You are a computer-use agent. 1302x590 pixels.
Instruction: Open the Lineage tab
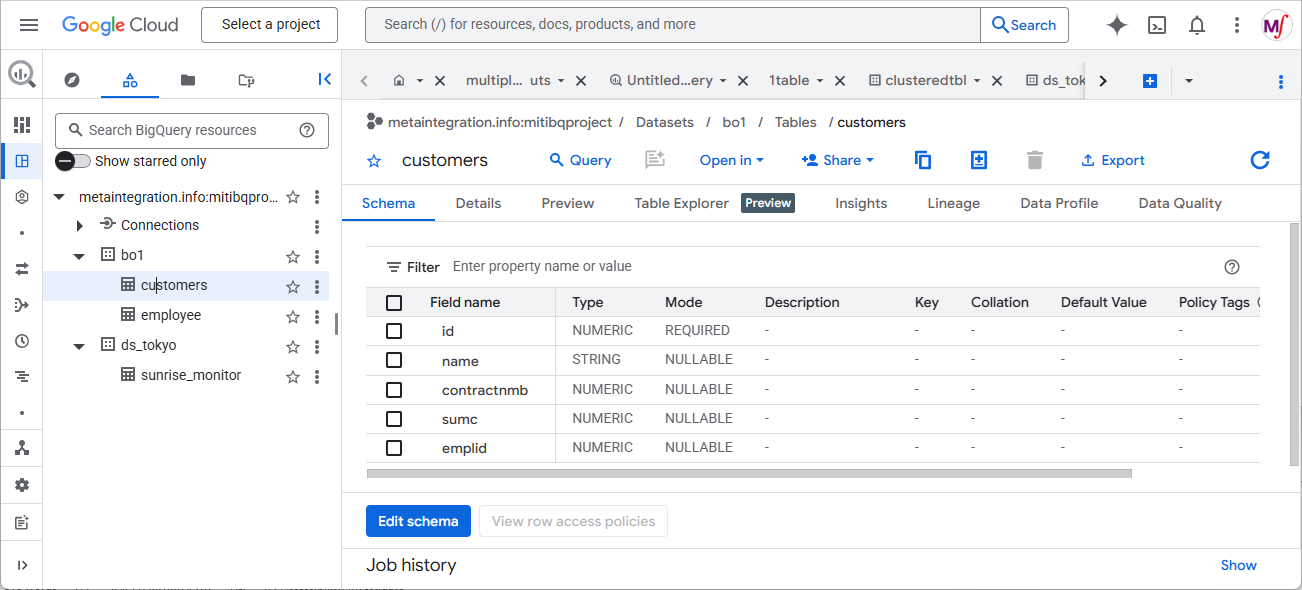953,203
